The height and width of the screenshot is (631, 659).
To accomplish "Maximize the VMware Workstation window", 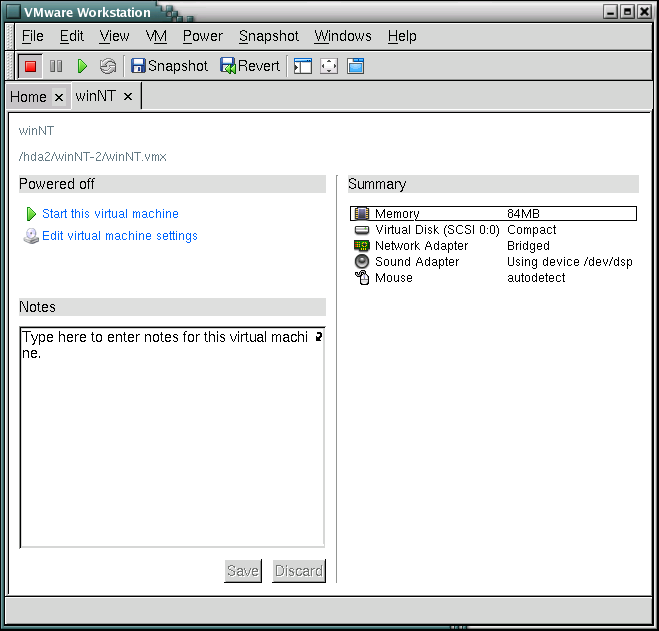I will click(627, 11).
